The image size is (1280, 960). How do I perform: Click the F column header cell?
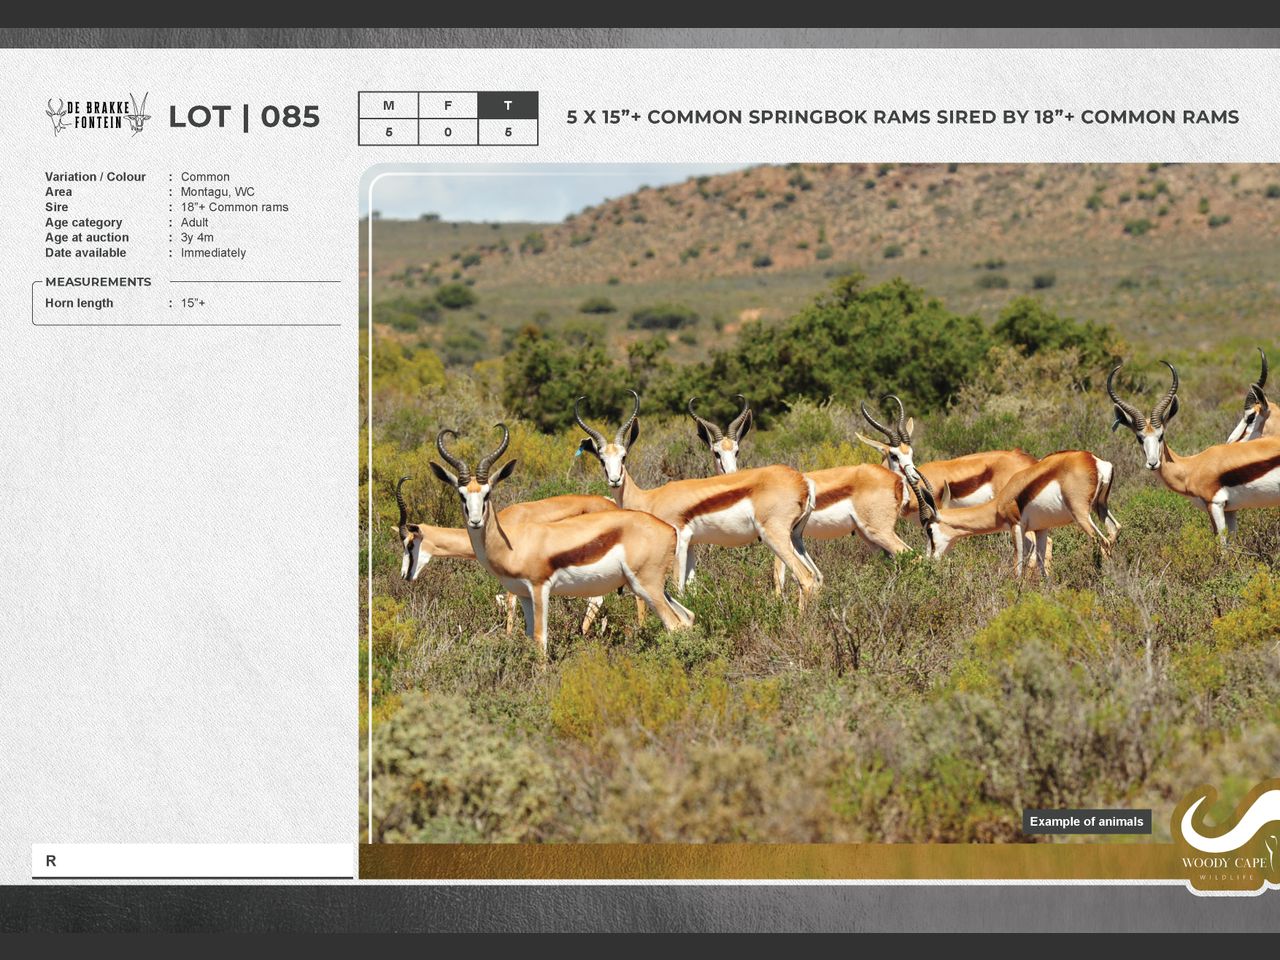[x=448, y=106]
